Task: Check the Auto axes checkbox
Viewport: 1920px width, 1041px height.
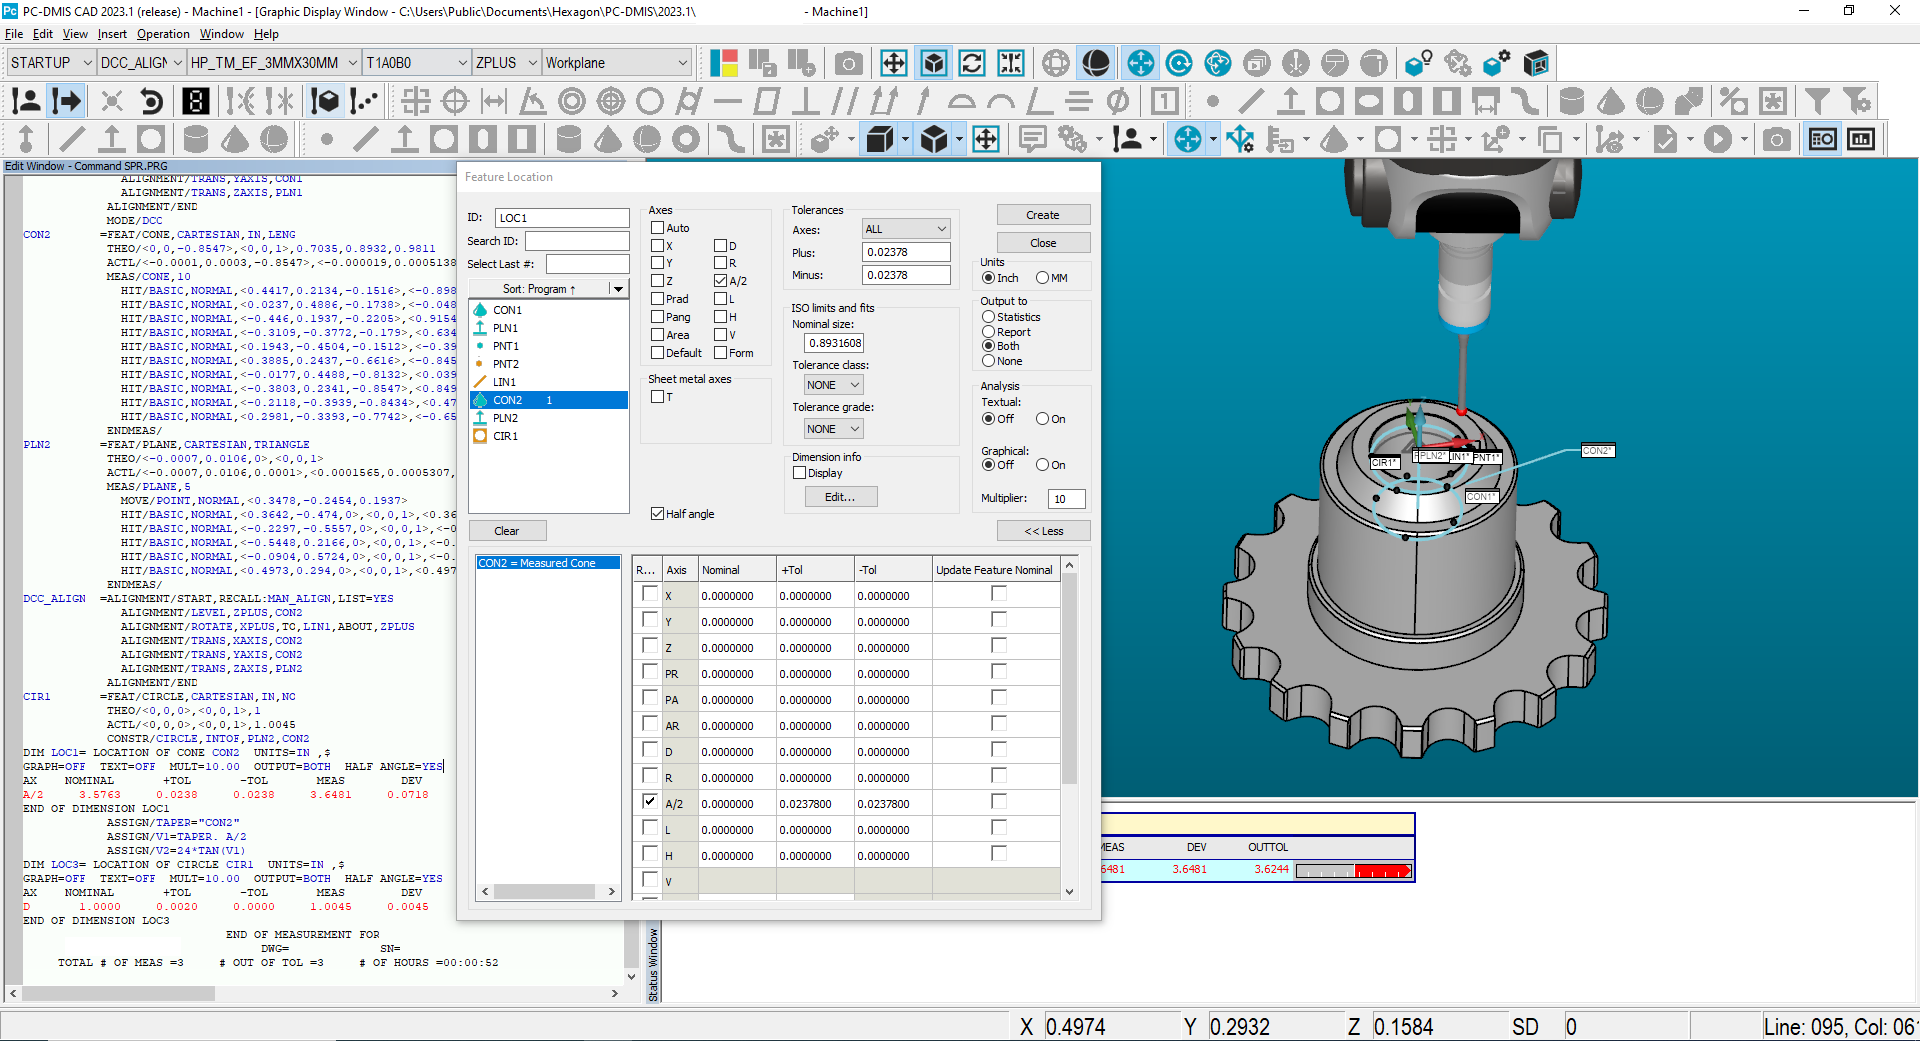Action: point(658,228)
